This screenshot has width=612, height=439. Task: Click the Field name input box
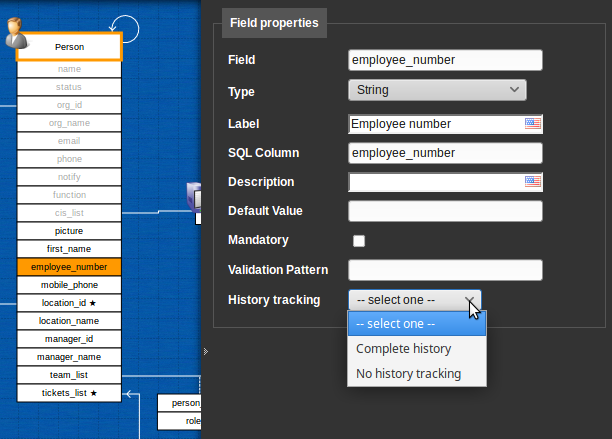(445, 60)
